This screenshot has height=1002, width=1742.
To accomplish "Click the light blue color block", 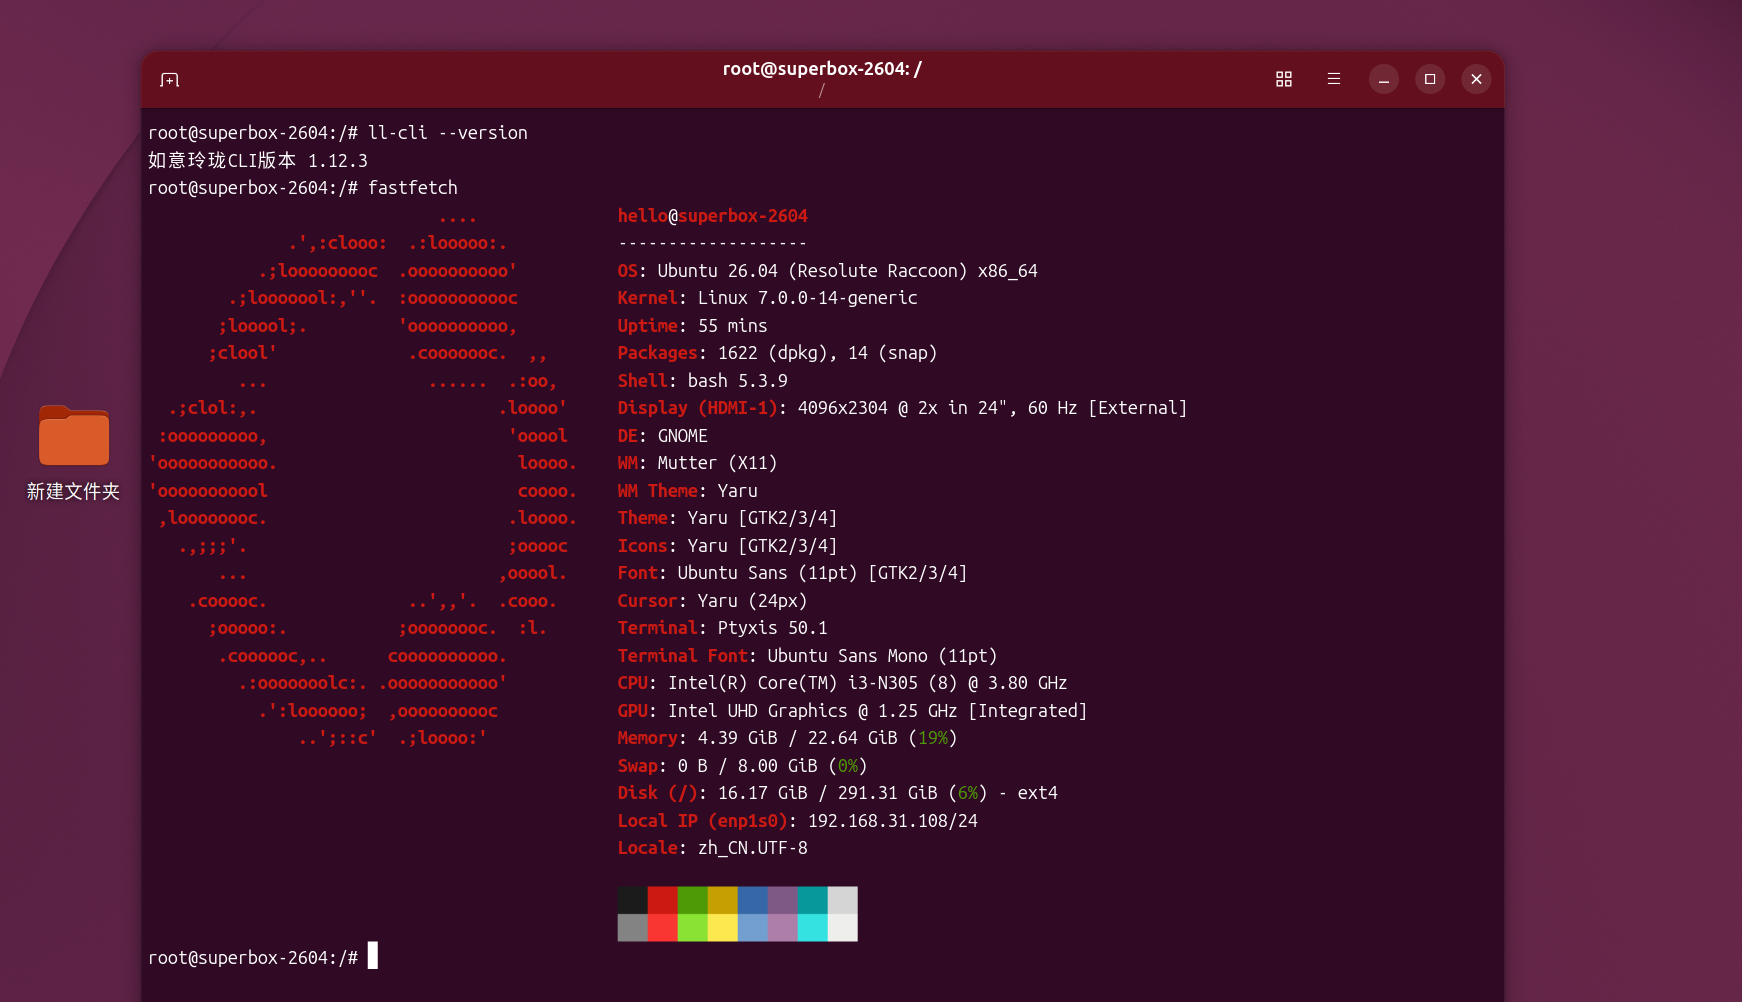I will pyautogui.click(x=753, y=928).
